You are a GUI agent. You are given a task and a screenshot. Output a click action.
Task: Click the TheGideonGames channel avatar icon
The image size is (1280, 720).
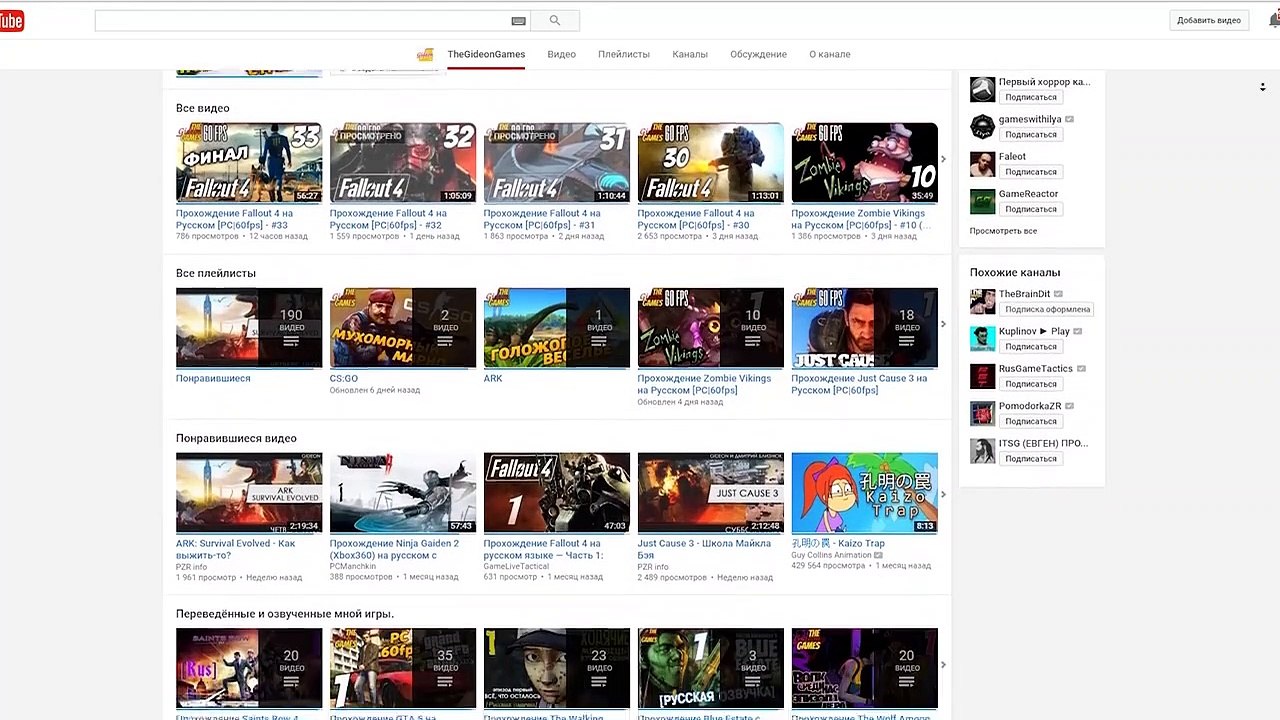425,55
